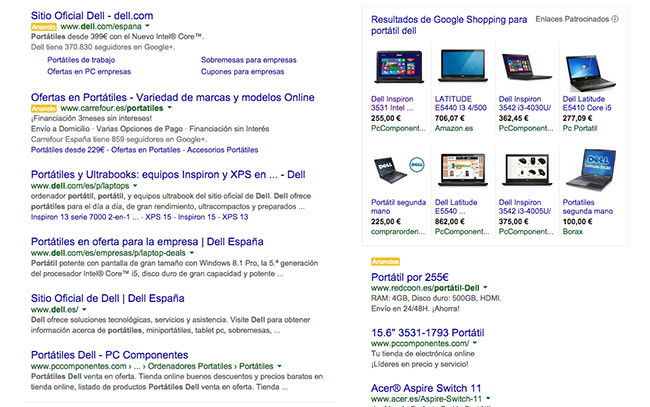The image size is (650, 407).
Task: Open 'Resultados de Google Shopping para portátil dell'
Action: [x=449, y=25]
